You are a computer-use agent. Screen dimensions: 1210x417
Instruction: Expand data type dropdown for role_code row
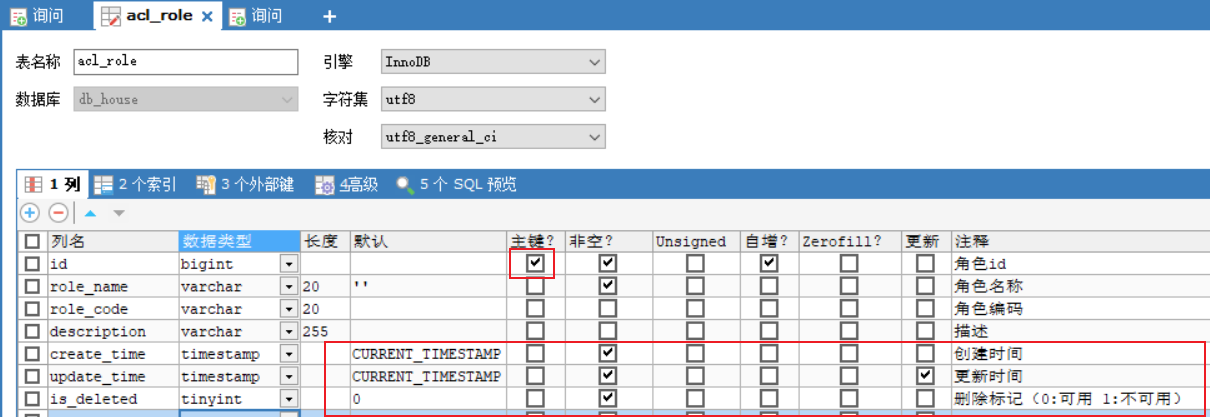[x=289, y=309]
